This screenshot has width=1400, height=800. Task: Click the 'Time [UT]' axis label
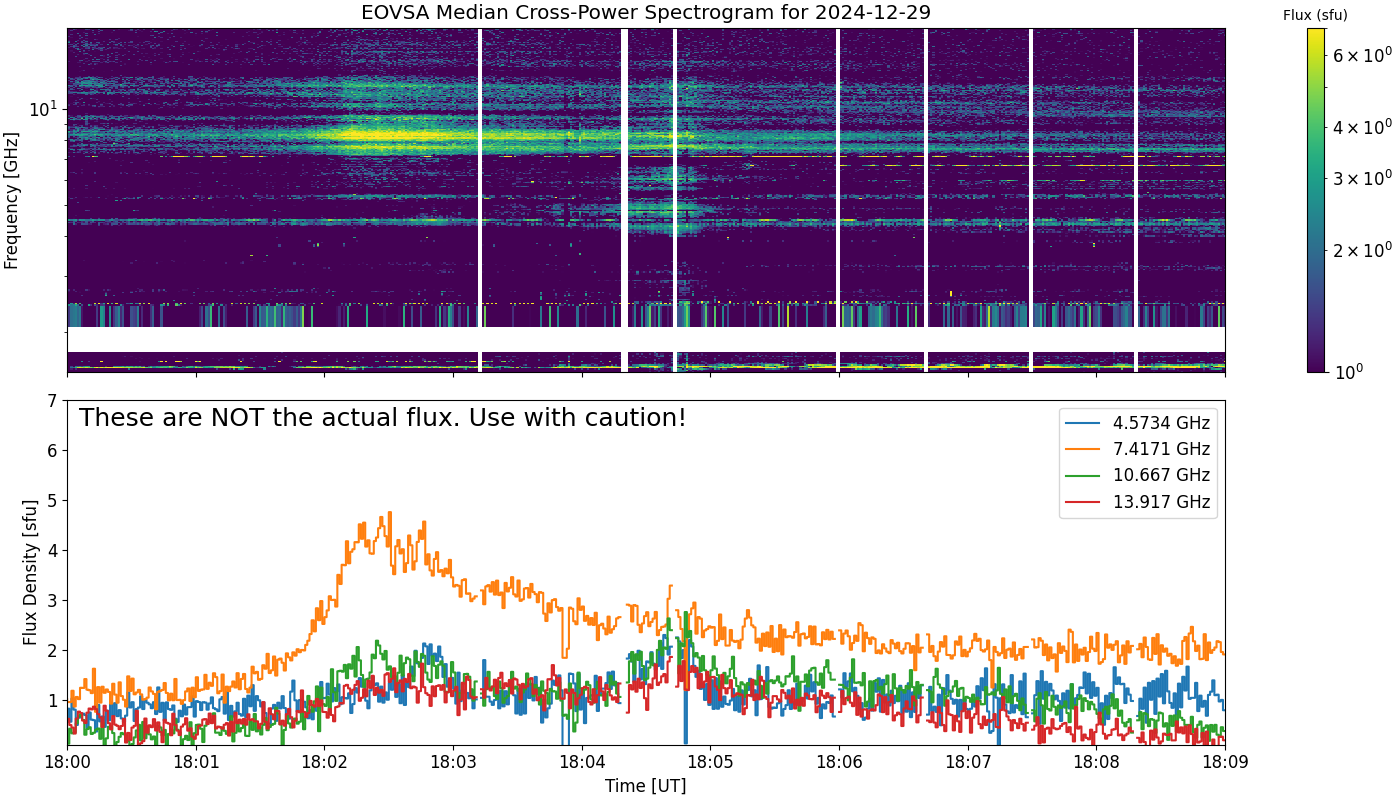[645, 787]
